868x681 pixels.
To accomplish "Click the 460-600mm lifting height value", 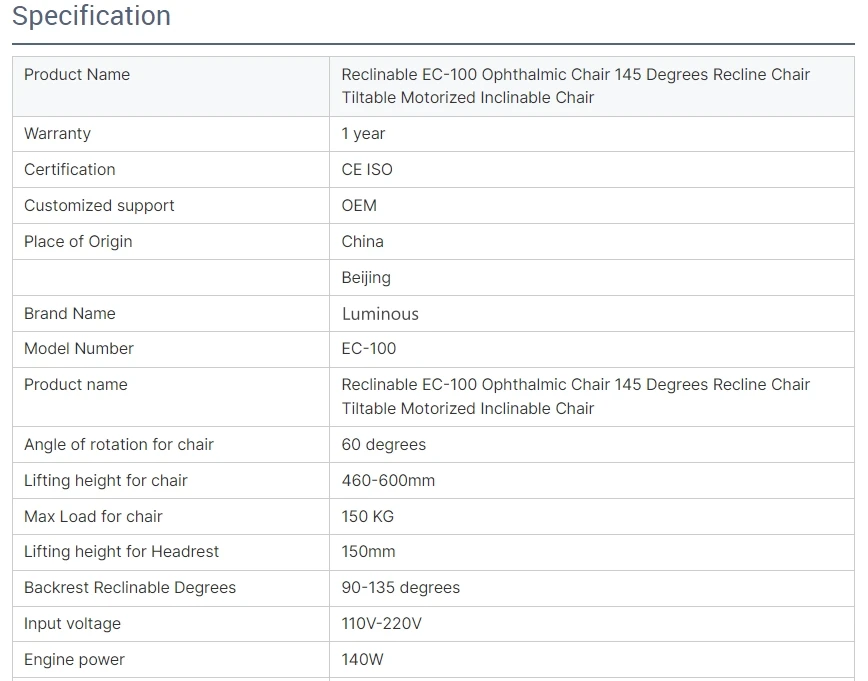I will [388, 481].
